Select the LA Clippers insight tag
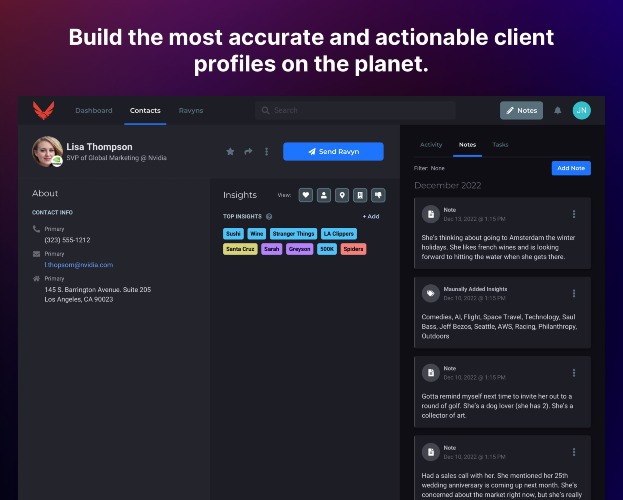 point(339,234)
